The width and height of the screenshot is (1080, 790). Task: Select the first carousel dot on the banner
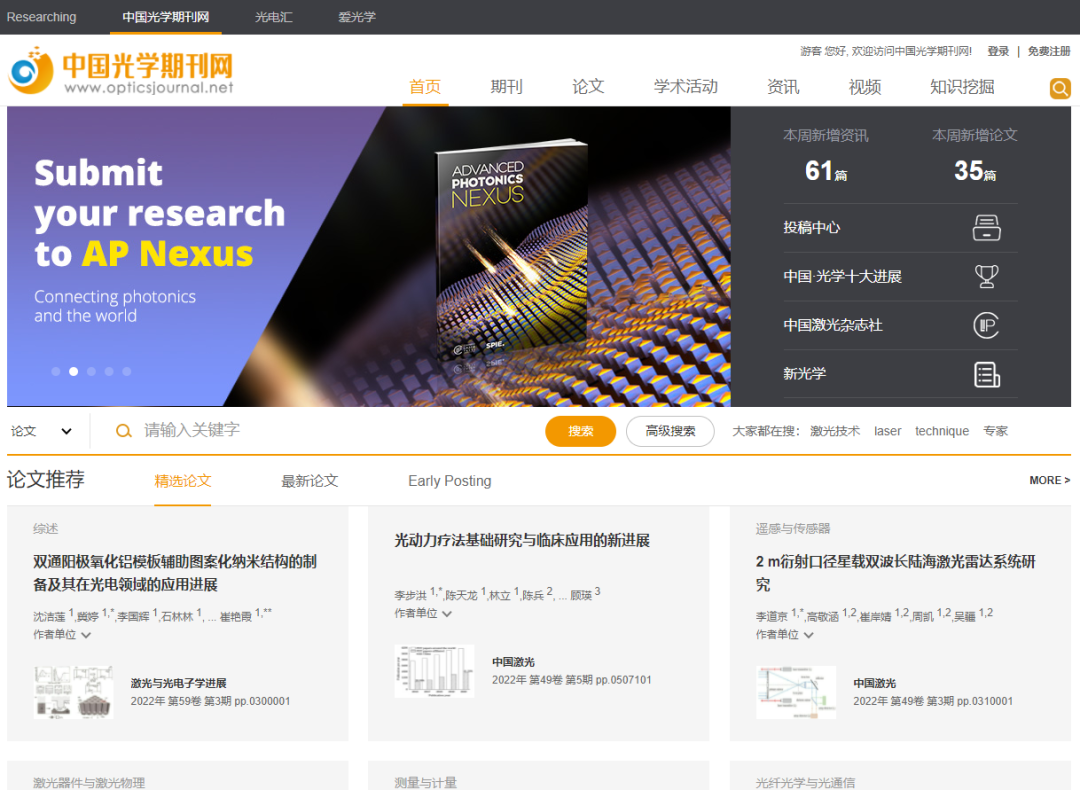[56, 371]
